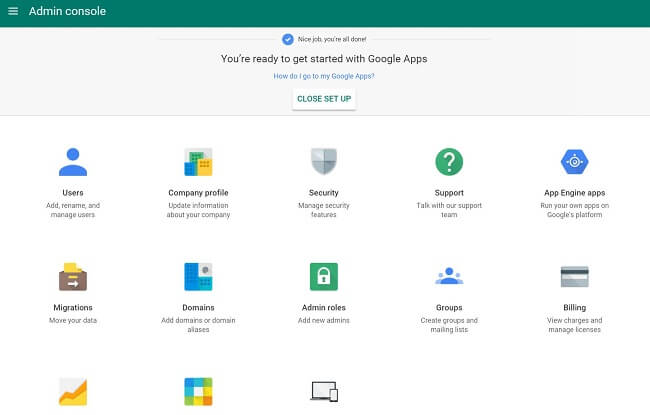Select the Users label

(x=73, y=193)
